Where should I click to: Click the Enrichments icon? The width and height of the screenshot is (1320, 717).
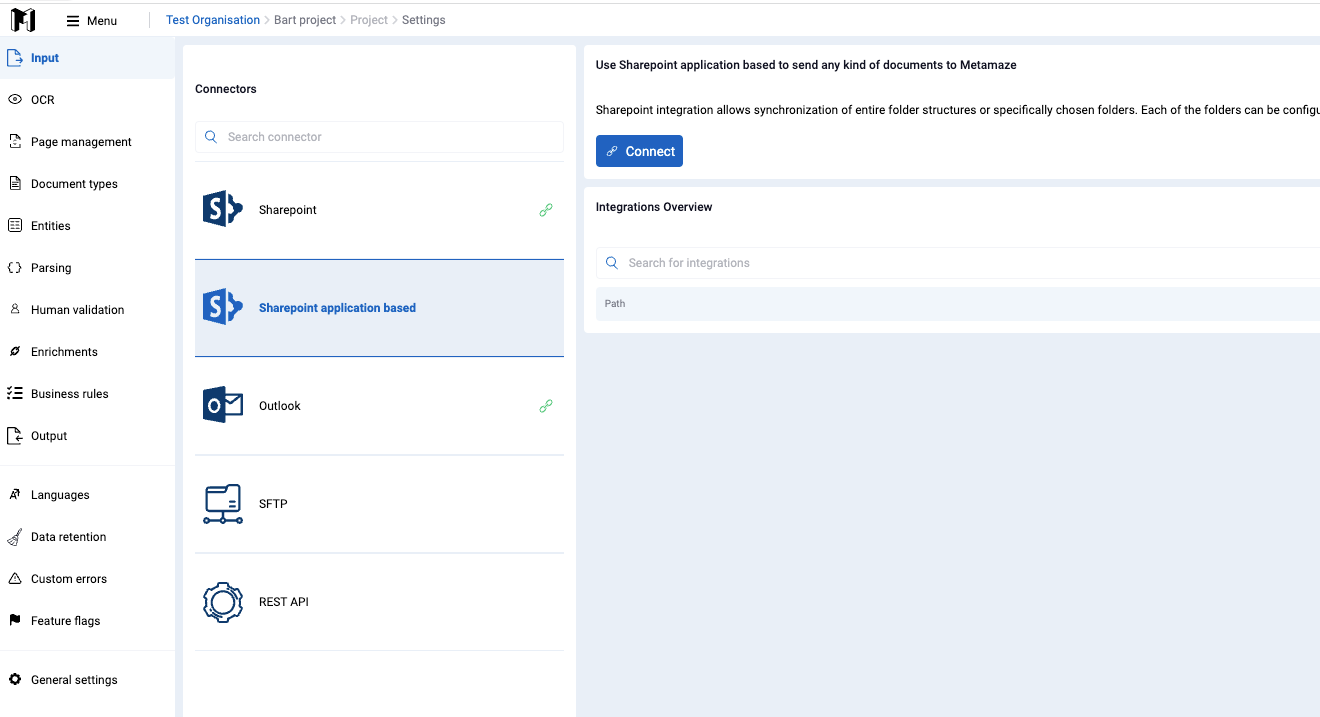coord(15,352)
